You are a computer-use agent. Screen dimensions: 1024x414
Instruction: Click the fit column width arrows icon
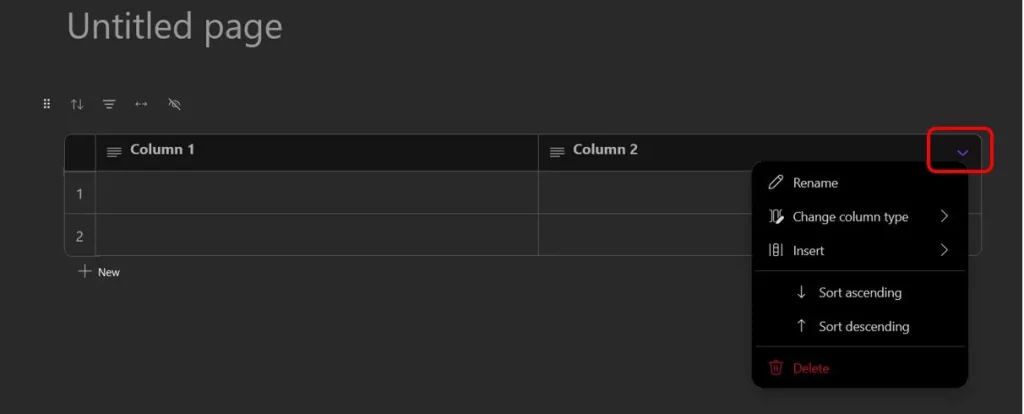[141, 104]
